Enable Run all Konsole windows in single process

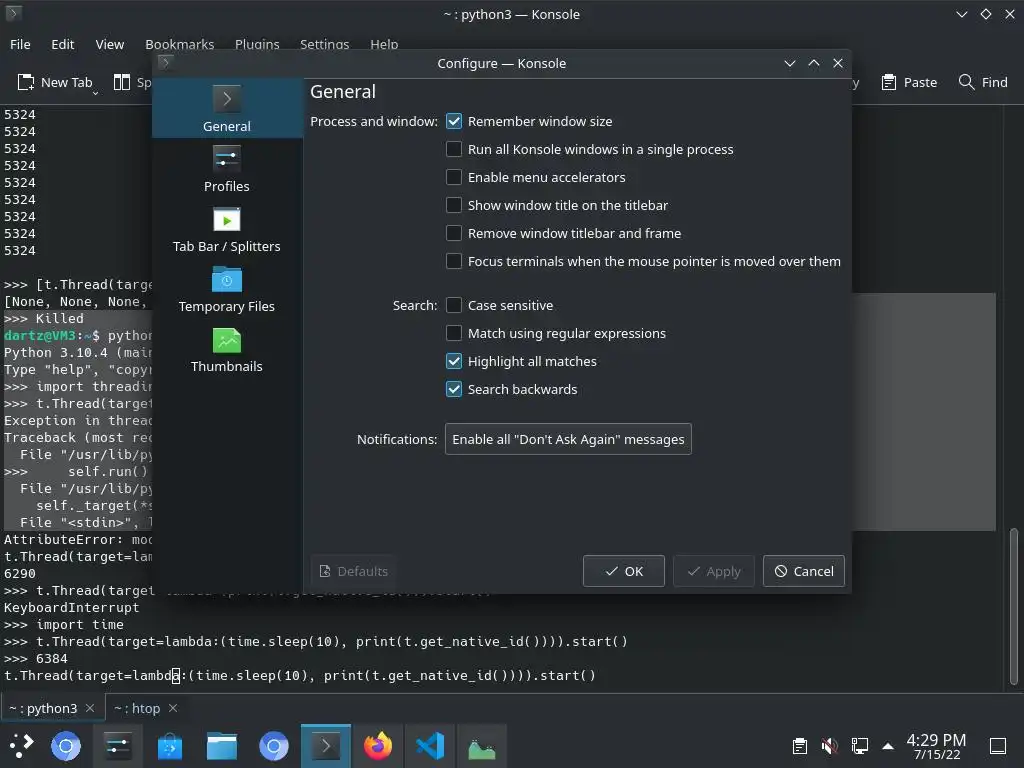[454, 150]
